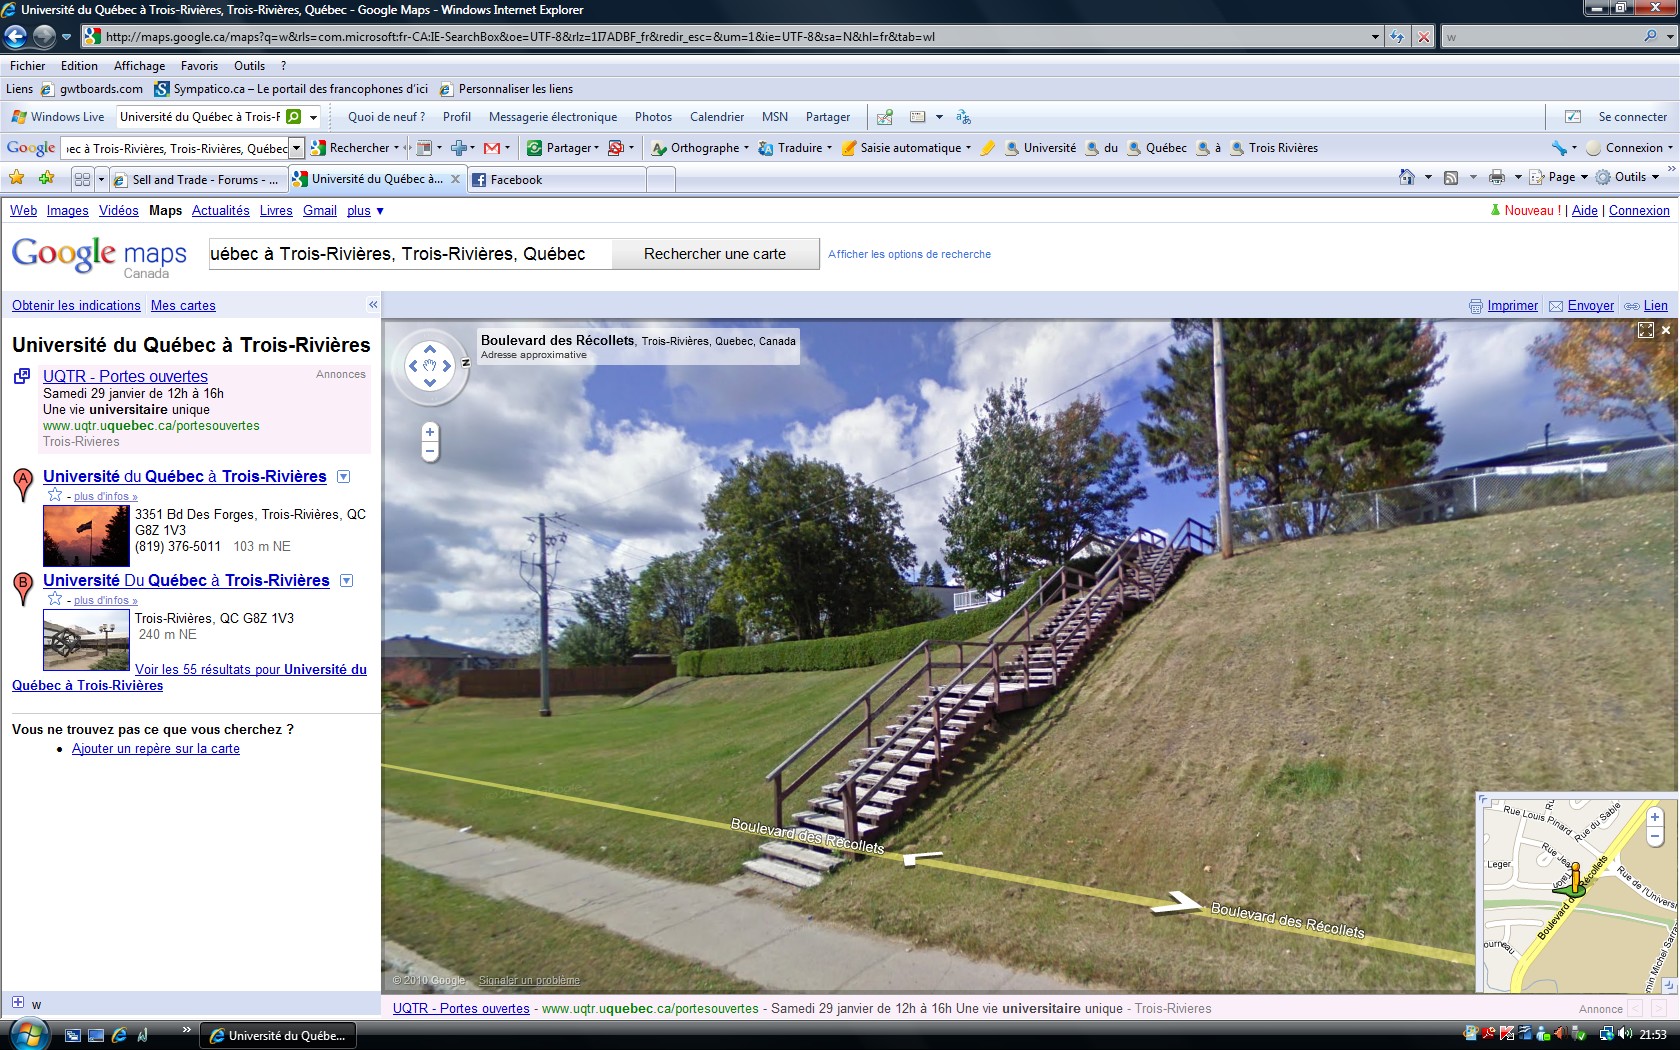The width and height of the screenshot is (1680, 1050).
Task: Refresh the page using the address bar button
Action: (1397, 37)
